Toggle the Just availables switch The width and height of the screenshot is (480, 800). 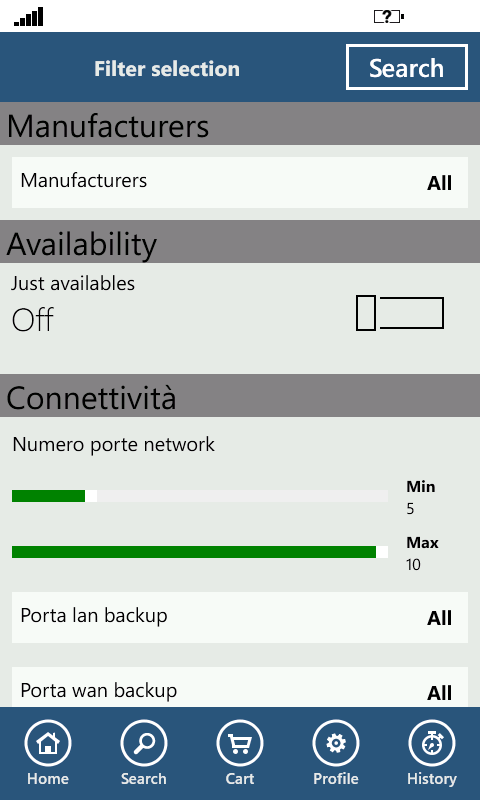coord(400,313)
